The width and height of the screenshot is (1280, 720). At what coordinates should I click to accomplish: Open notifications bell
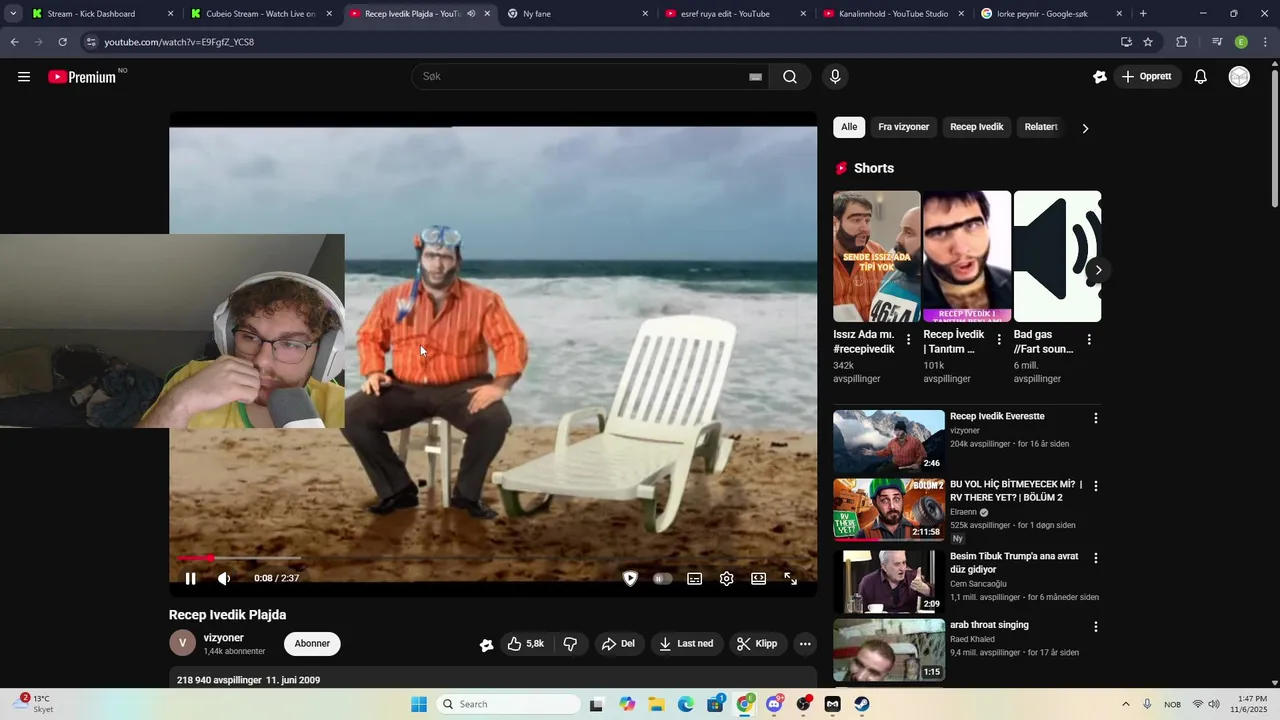click(x=1201, y=77)
